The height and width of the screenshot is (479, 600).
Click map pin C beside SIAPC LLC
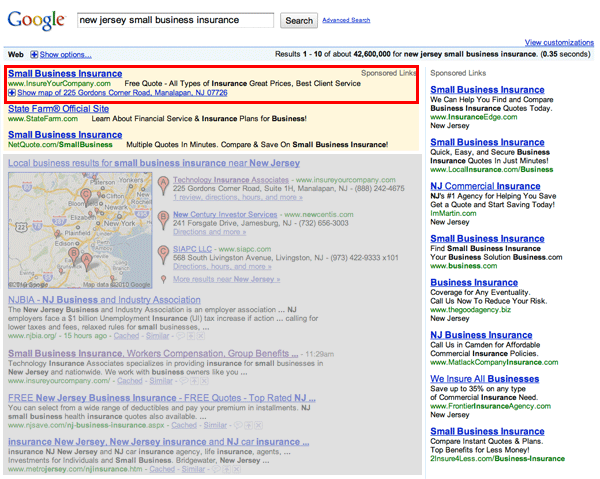163,255
